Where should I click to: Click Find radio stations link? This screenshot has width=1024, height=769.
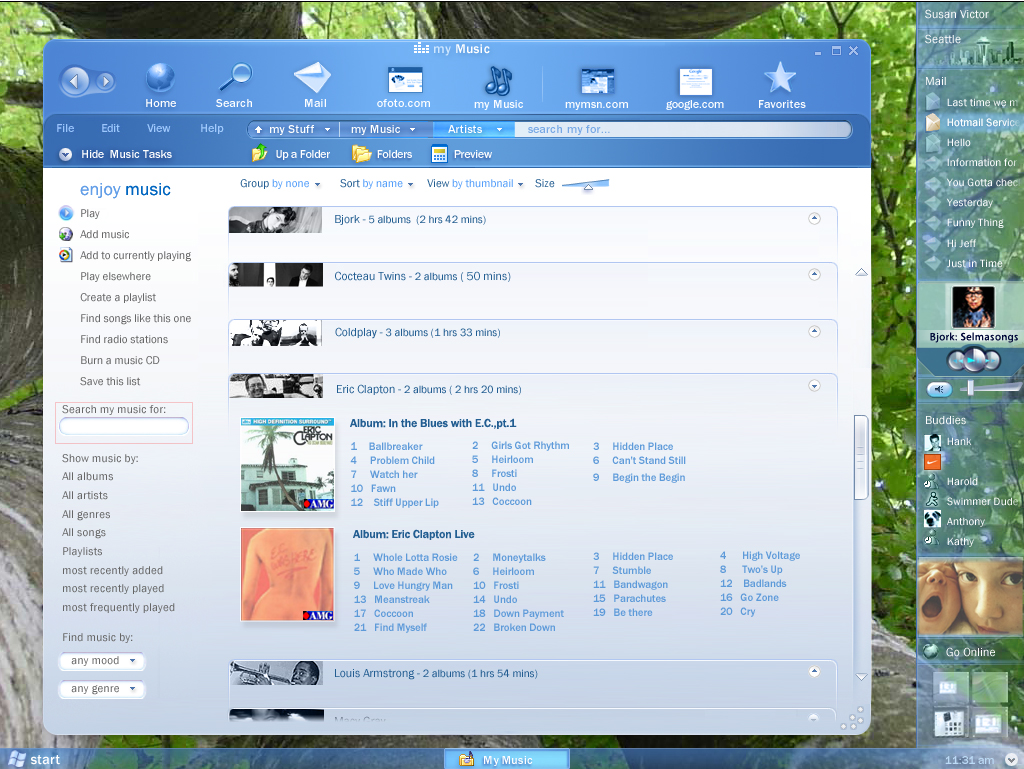click(124, 339)
